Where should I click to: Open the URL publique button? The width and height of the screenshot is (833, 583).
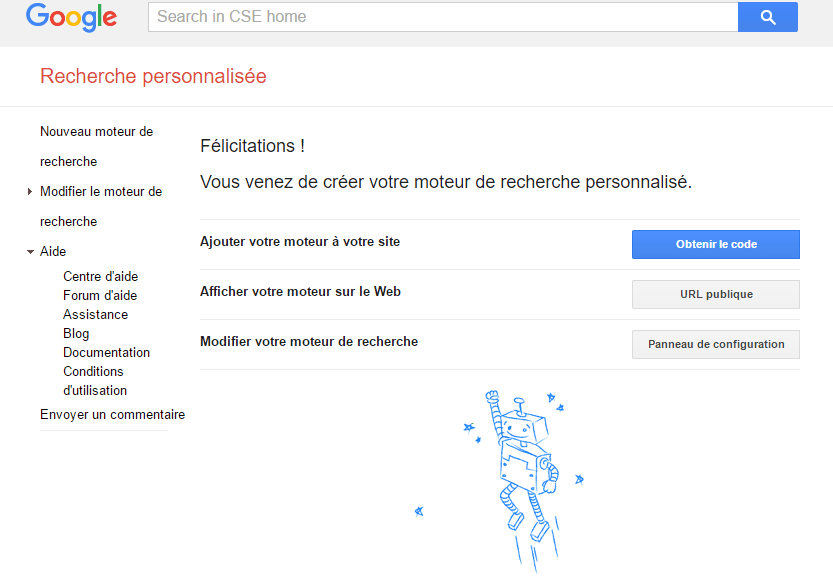(716, 294)
